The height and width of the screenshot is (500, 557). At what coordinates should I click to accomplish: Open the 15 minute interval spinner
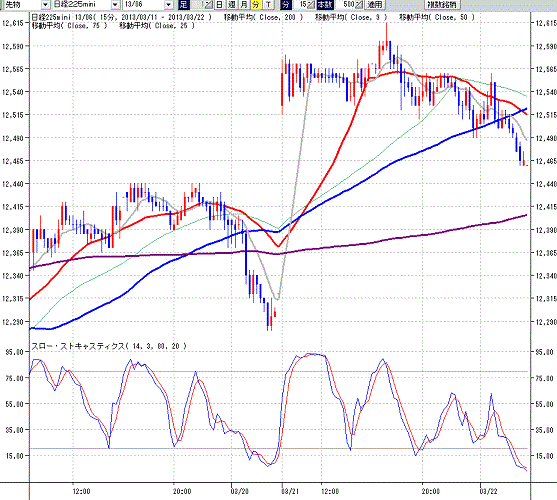(x=310, y=5)
